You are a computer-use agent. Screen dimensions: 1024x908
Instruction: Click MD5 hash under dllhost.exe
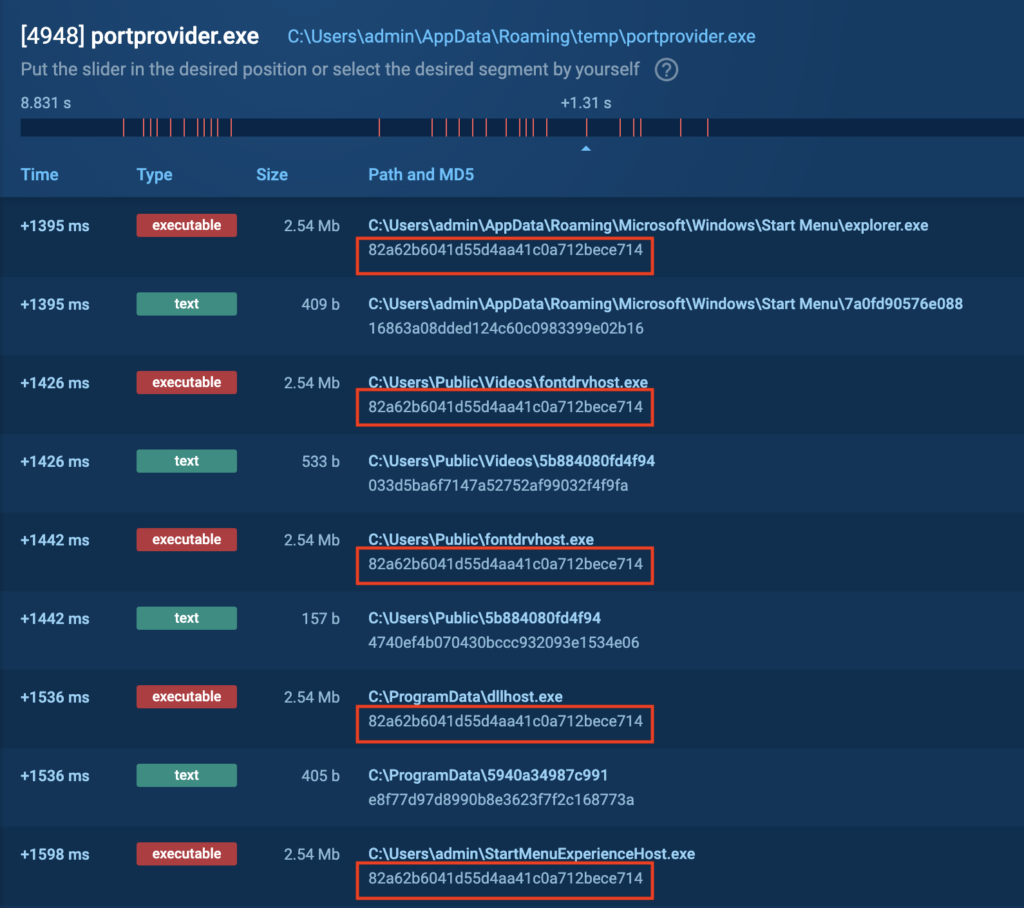pyautogui.click(x=505, y=721)
